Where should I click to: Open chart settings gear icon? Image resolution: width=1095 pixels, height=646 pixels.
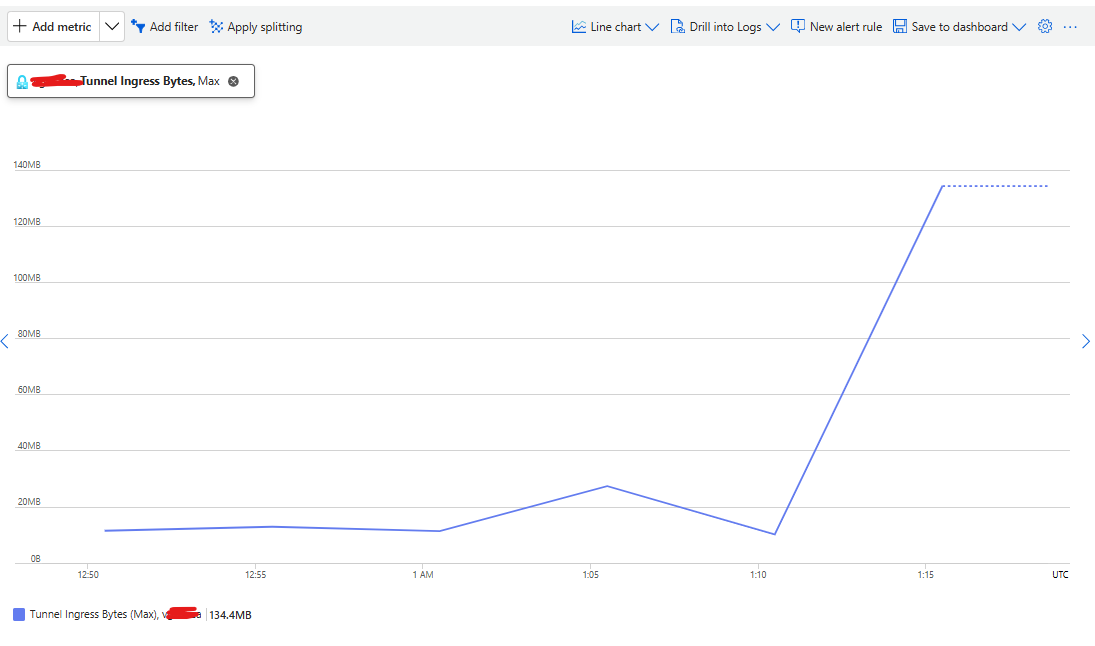[x=1045, y=27]
